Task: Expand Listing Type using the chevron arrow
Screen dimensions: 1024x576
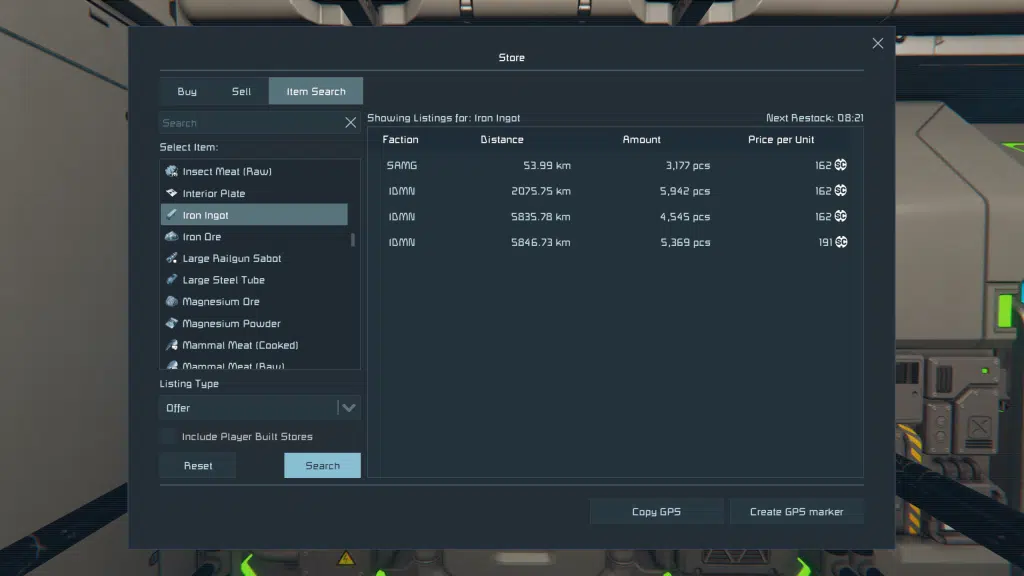Action: point(349,408)
